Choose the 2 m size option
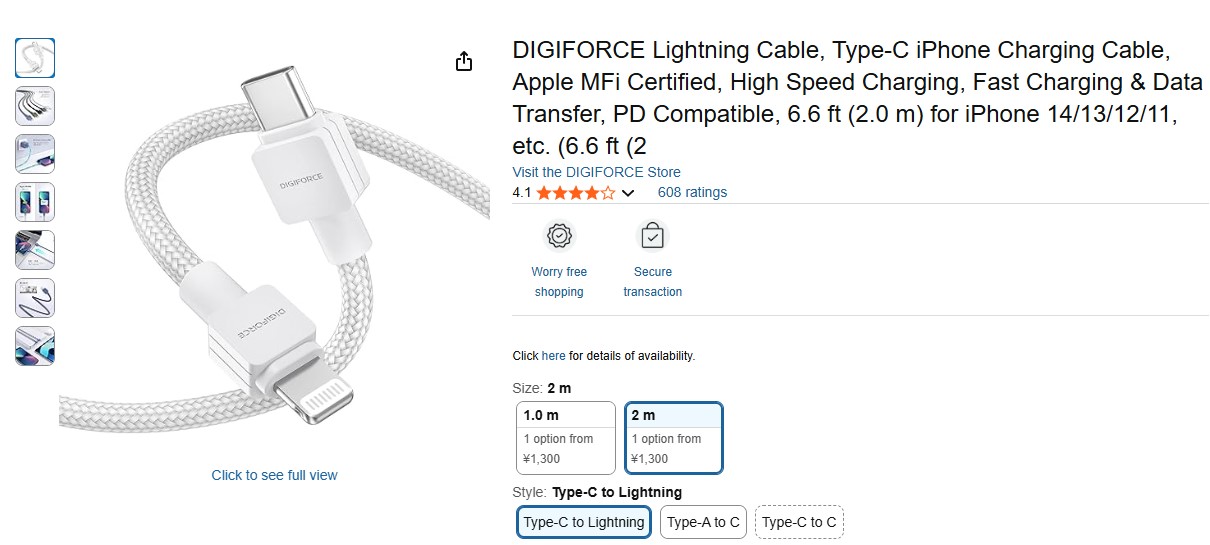1210x545 pixels. pos(674,438)
